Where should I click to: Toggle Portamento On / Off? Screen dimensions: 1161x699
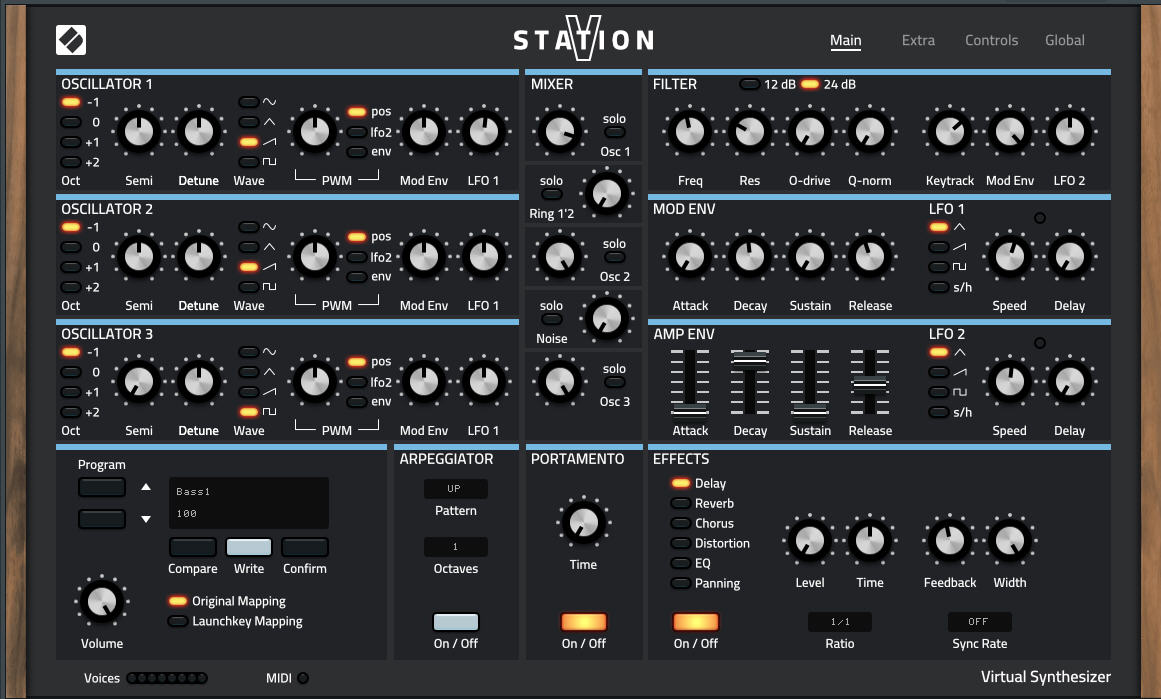(x=583, y=622)
